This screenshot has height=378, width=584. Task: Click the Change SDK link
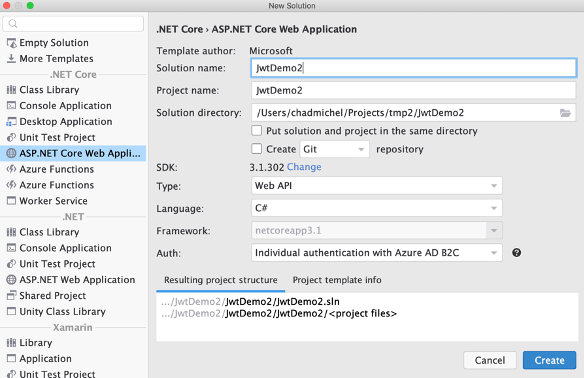coord(304,167)
